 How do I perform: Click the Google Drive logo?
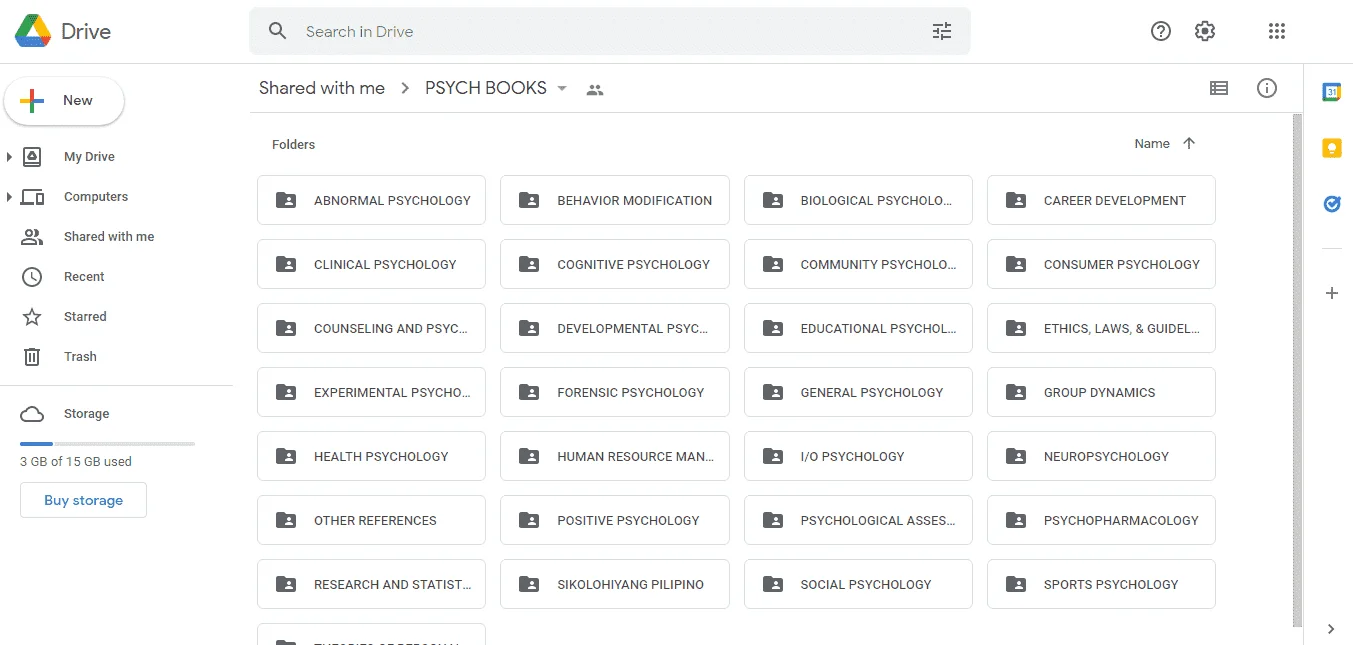coord(33,31)
